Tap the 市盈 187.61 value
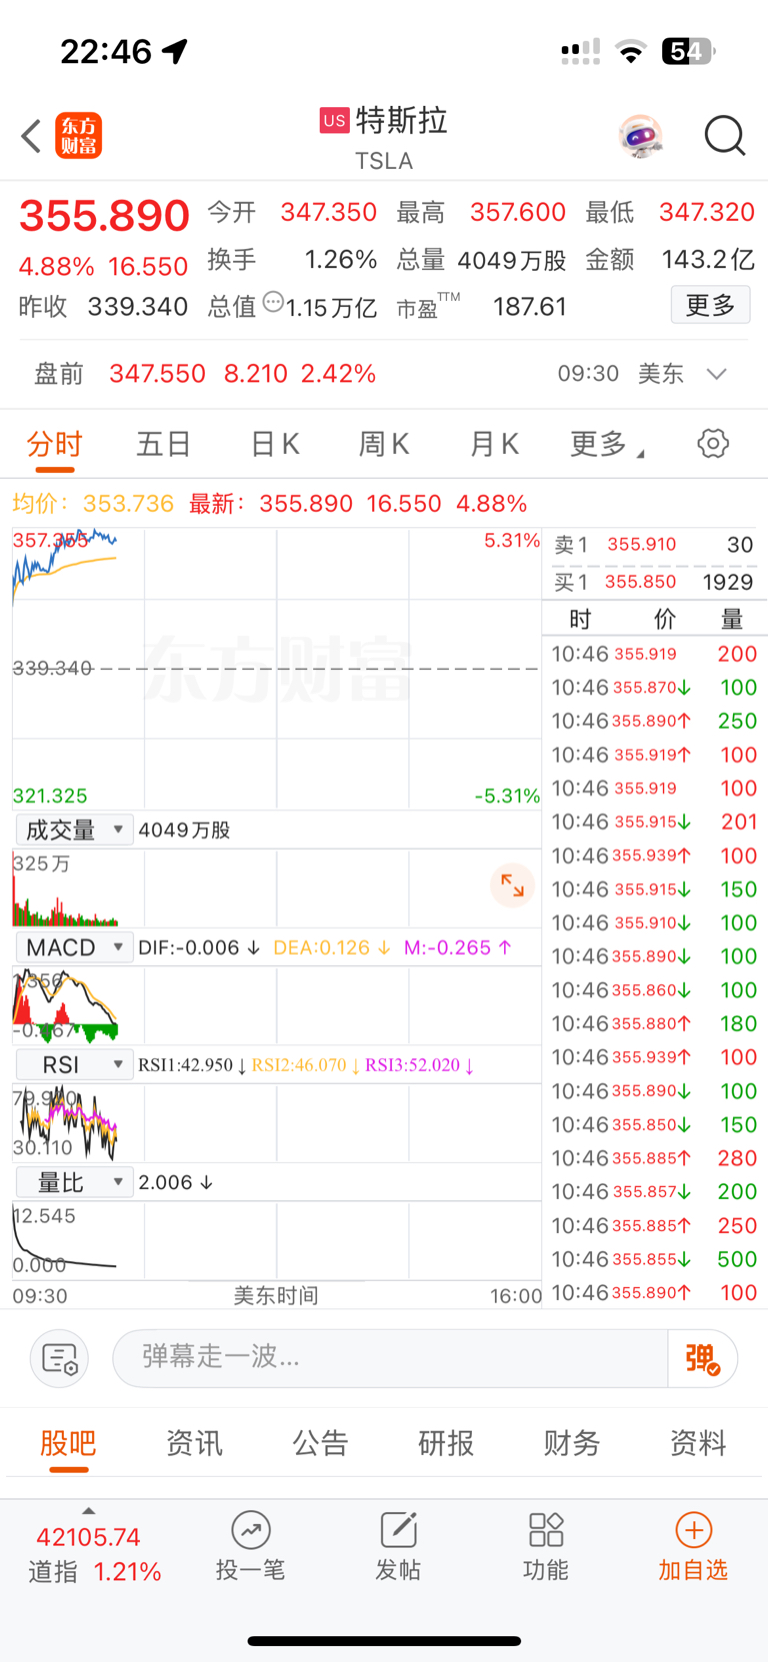Image resolution: width=768 pixels, height=1663 pixels. point(530,306)
